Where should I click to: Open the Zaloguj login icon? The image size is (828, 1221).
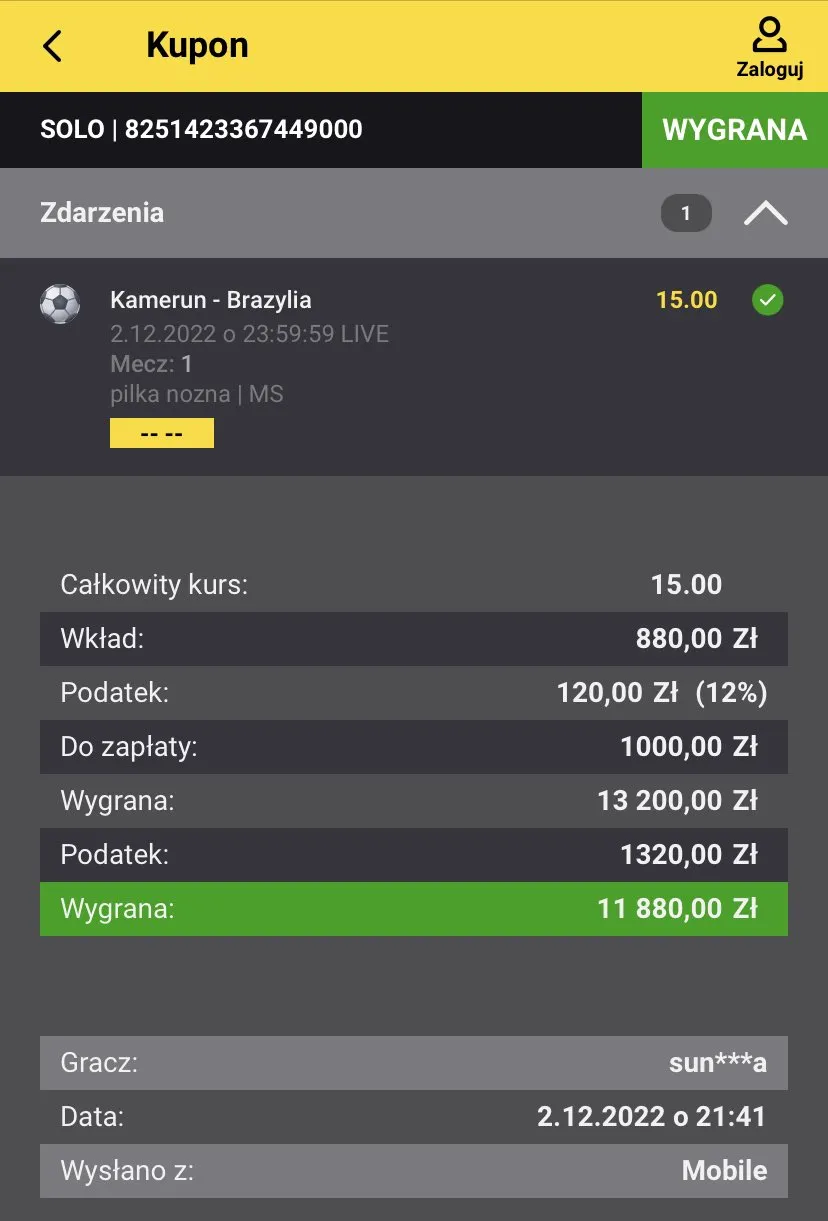point(769,46)
